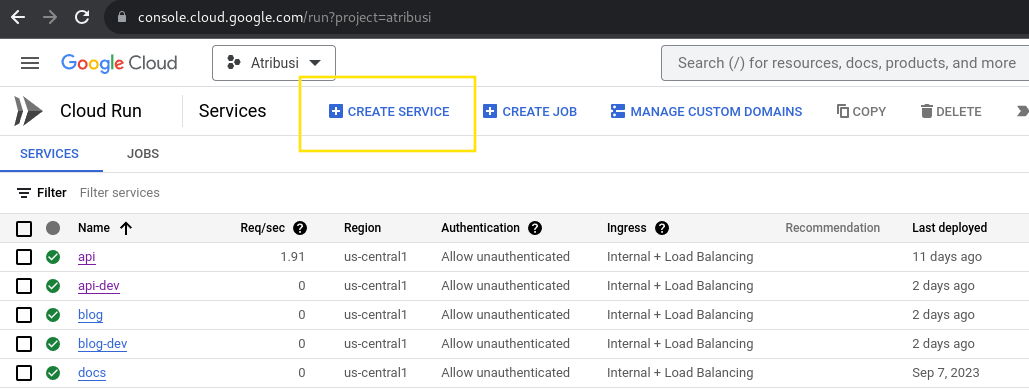Open the Req/sec help question mark

click(300, 228)
